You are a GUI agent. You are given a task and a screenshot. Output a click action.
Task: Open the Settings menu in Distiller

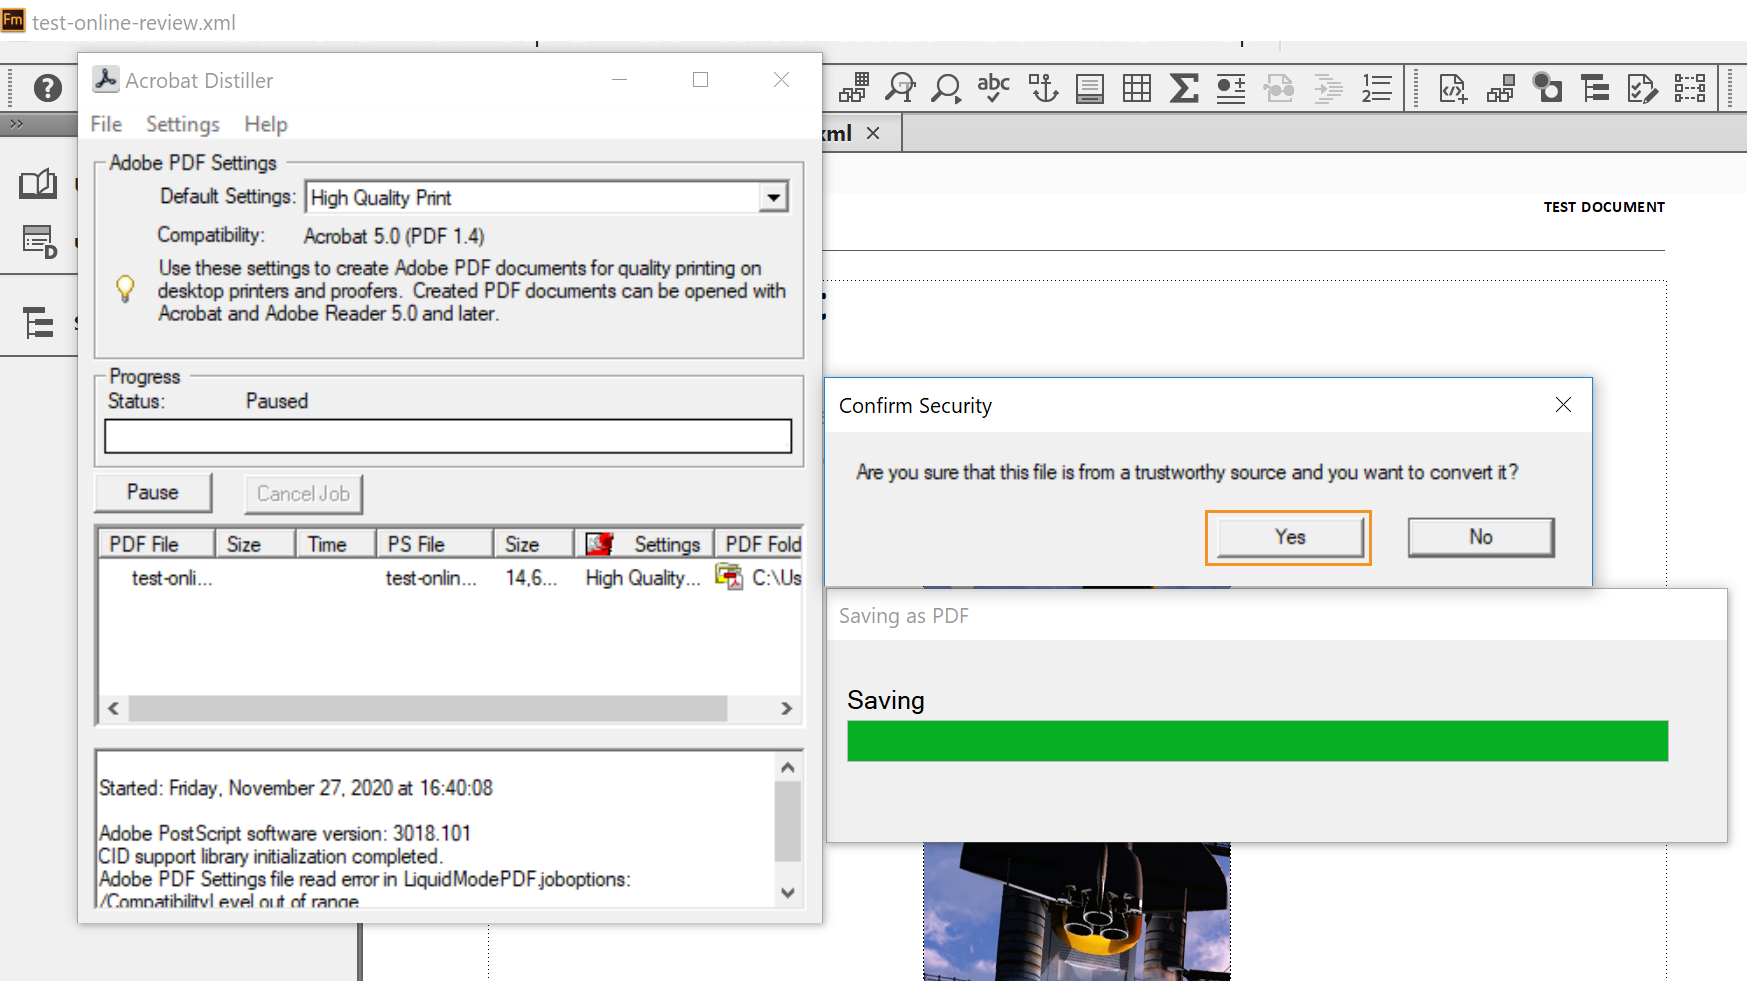point(182,124)
